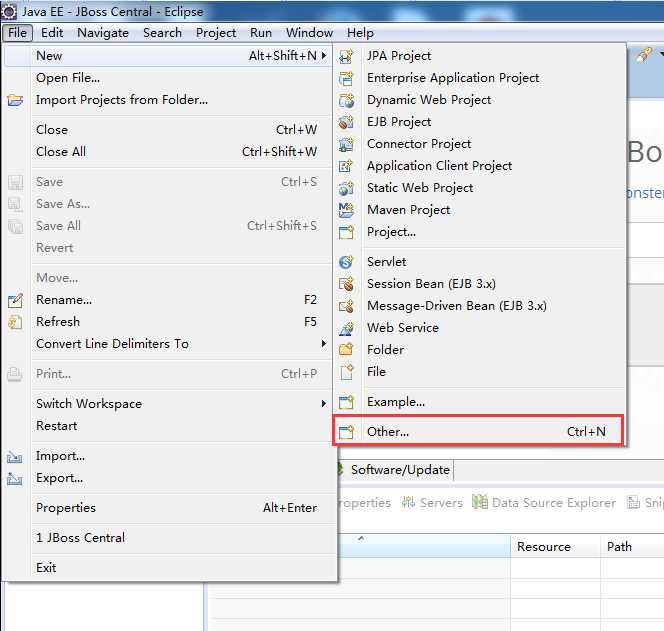Click the Example... wizard icon
Image resolution: width=664 pixels, height=631 pixels.
point(346,402)
